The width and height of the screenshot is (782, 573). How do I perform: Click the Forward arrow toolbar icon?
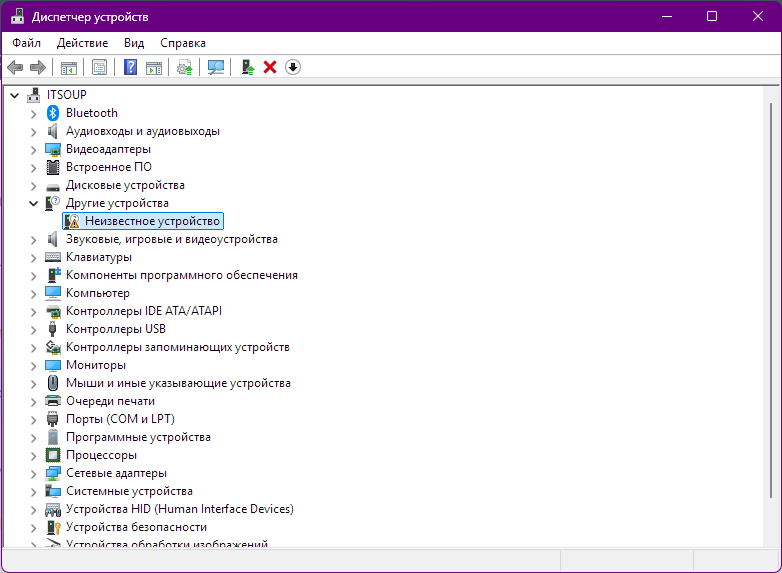(x=38, y=67)
